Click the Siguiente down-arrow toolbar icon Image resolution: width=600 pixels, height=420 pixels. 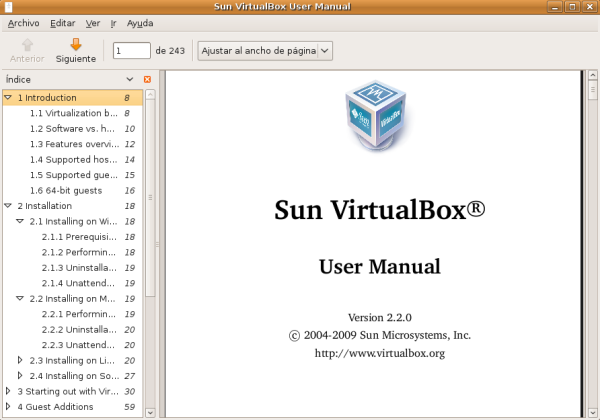[75, 44]
